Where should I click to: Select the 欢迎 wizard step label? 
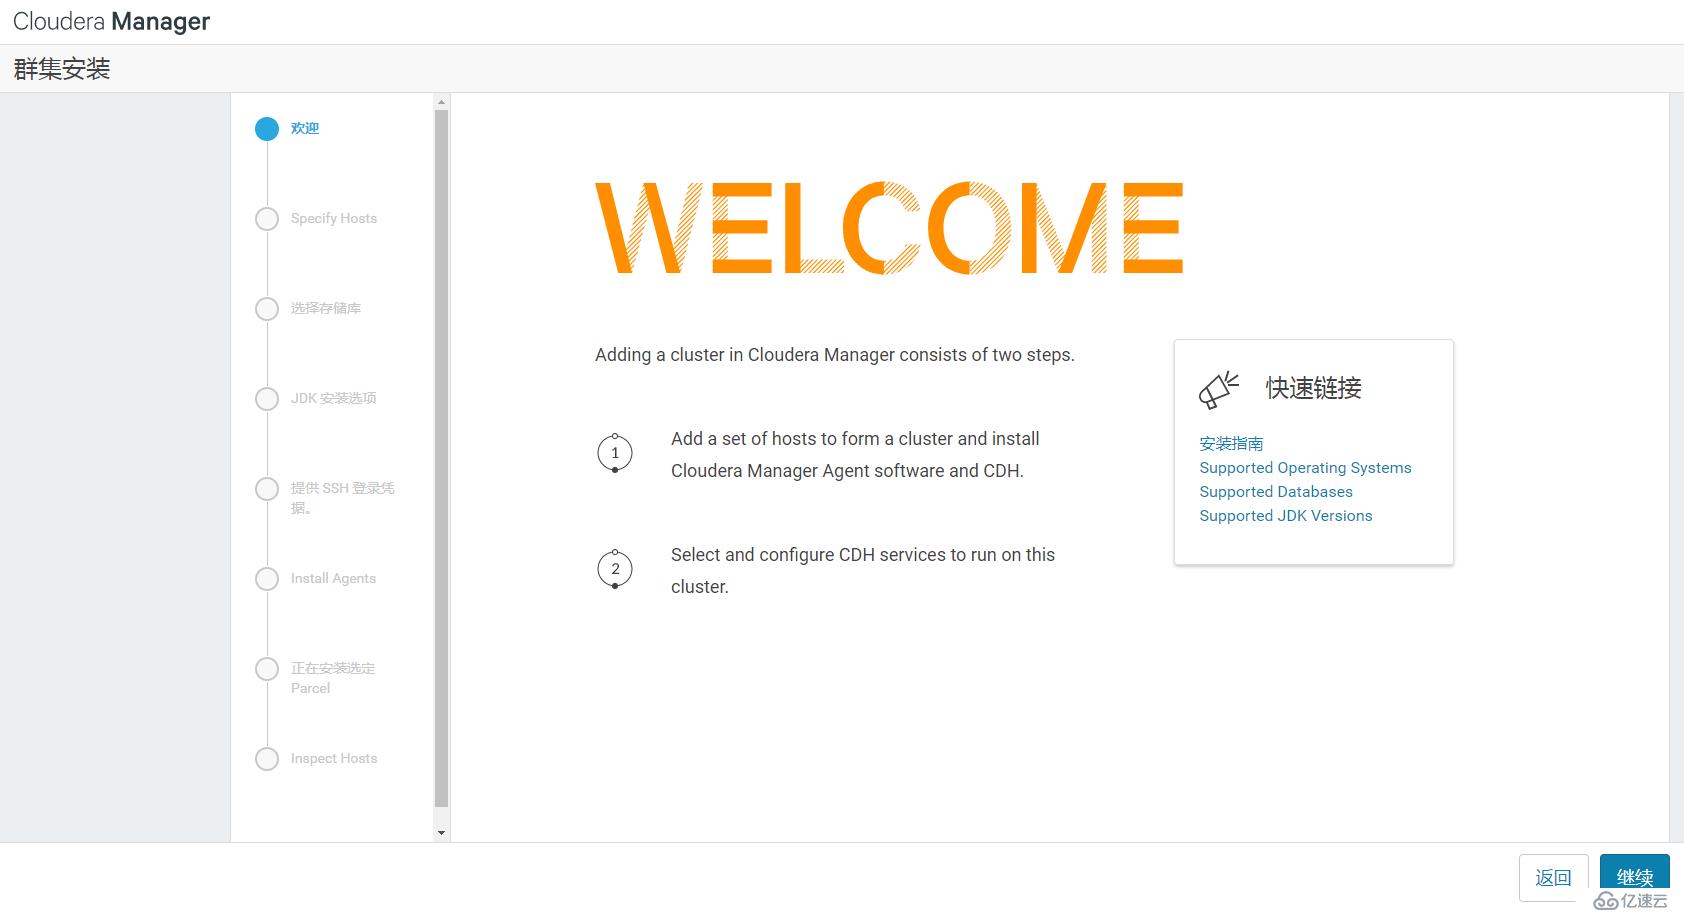tap(305, 128)
